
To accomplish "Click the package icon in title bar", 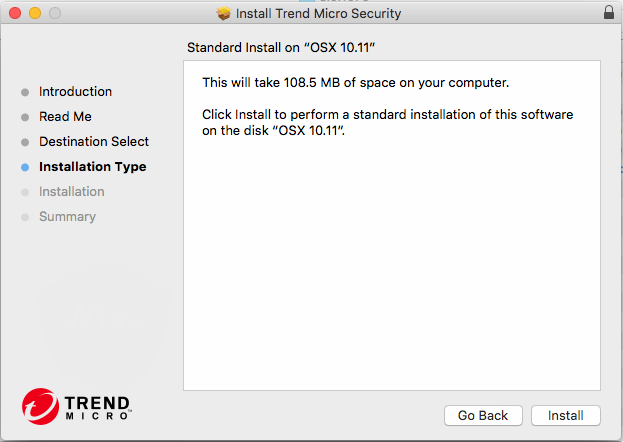I will click(223, 13).
